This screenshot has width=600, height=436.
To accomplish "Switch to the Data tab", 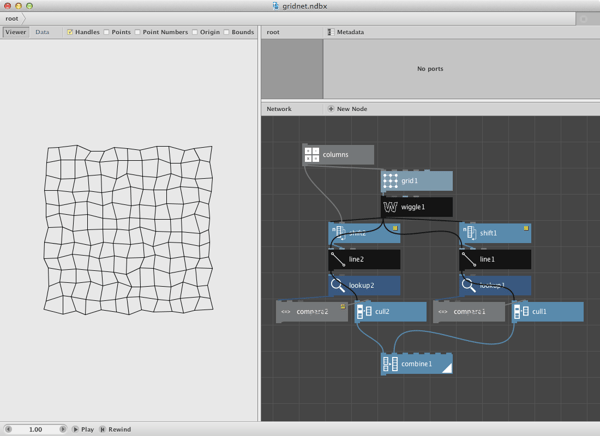I will click(42, 32).
